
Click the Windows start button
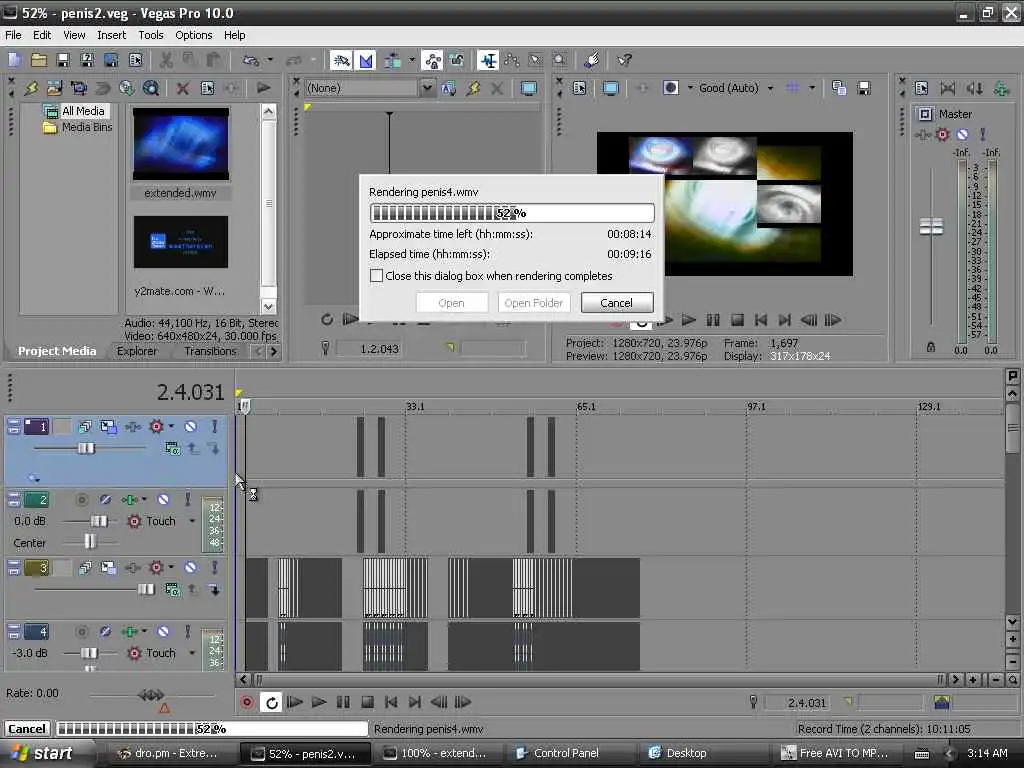42,754
